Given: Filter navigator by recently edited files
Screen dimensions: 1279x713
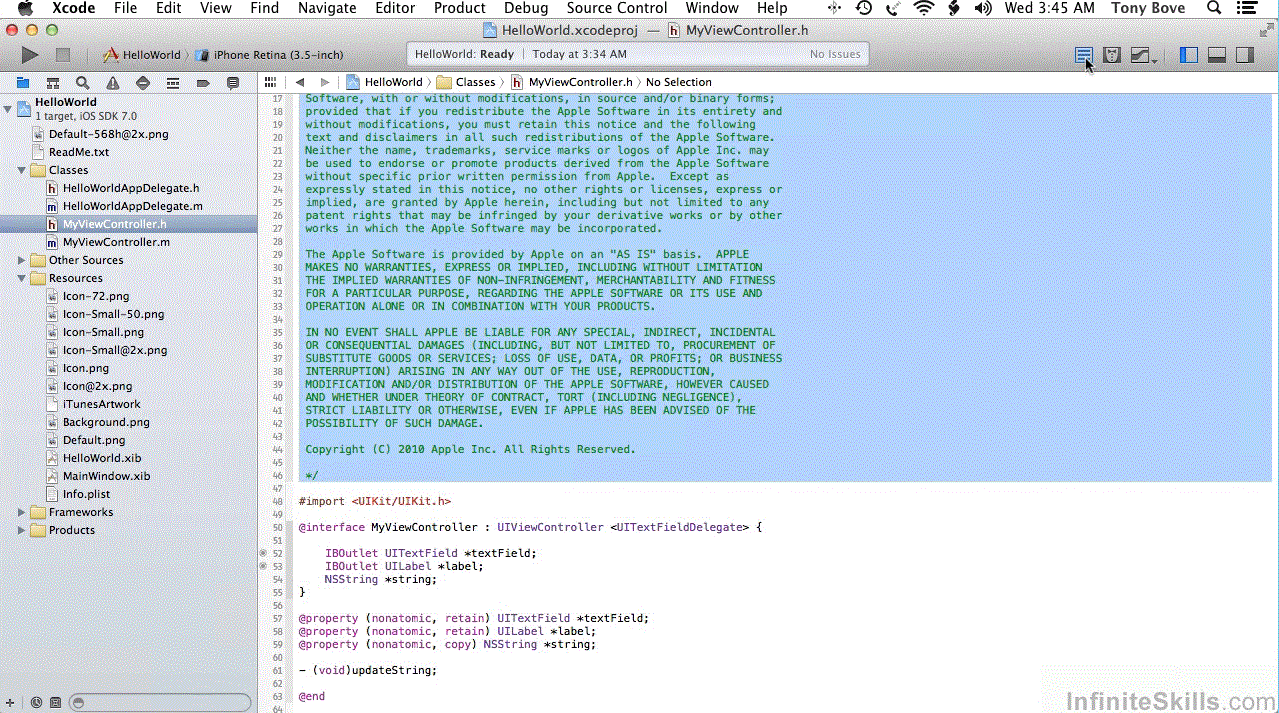Looking at the screenshot, I should tap(36, 703).
